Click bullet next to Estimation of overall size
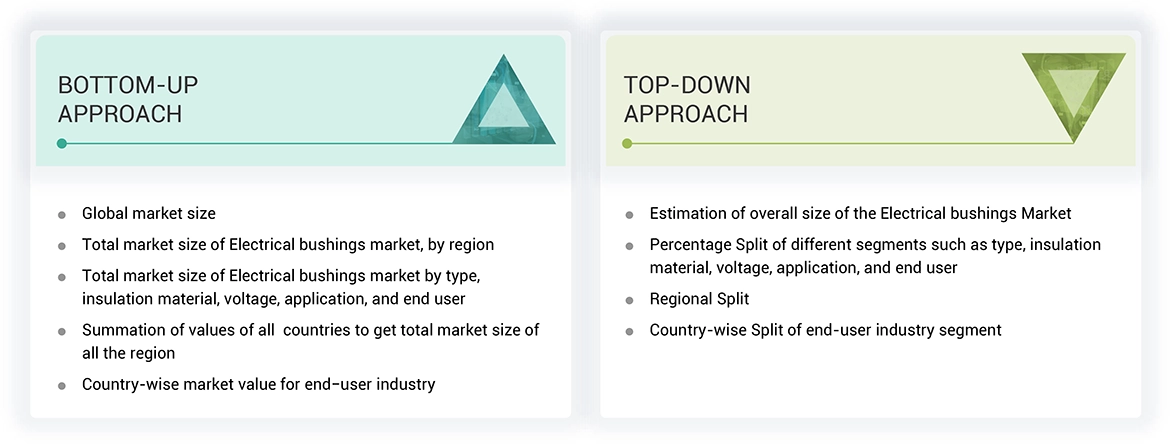 (x=629, y=214)
